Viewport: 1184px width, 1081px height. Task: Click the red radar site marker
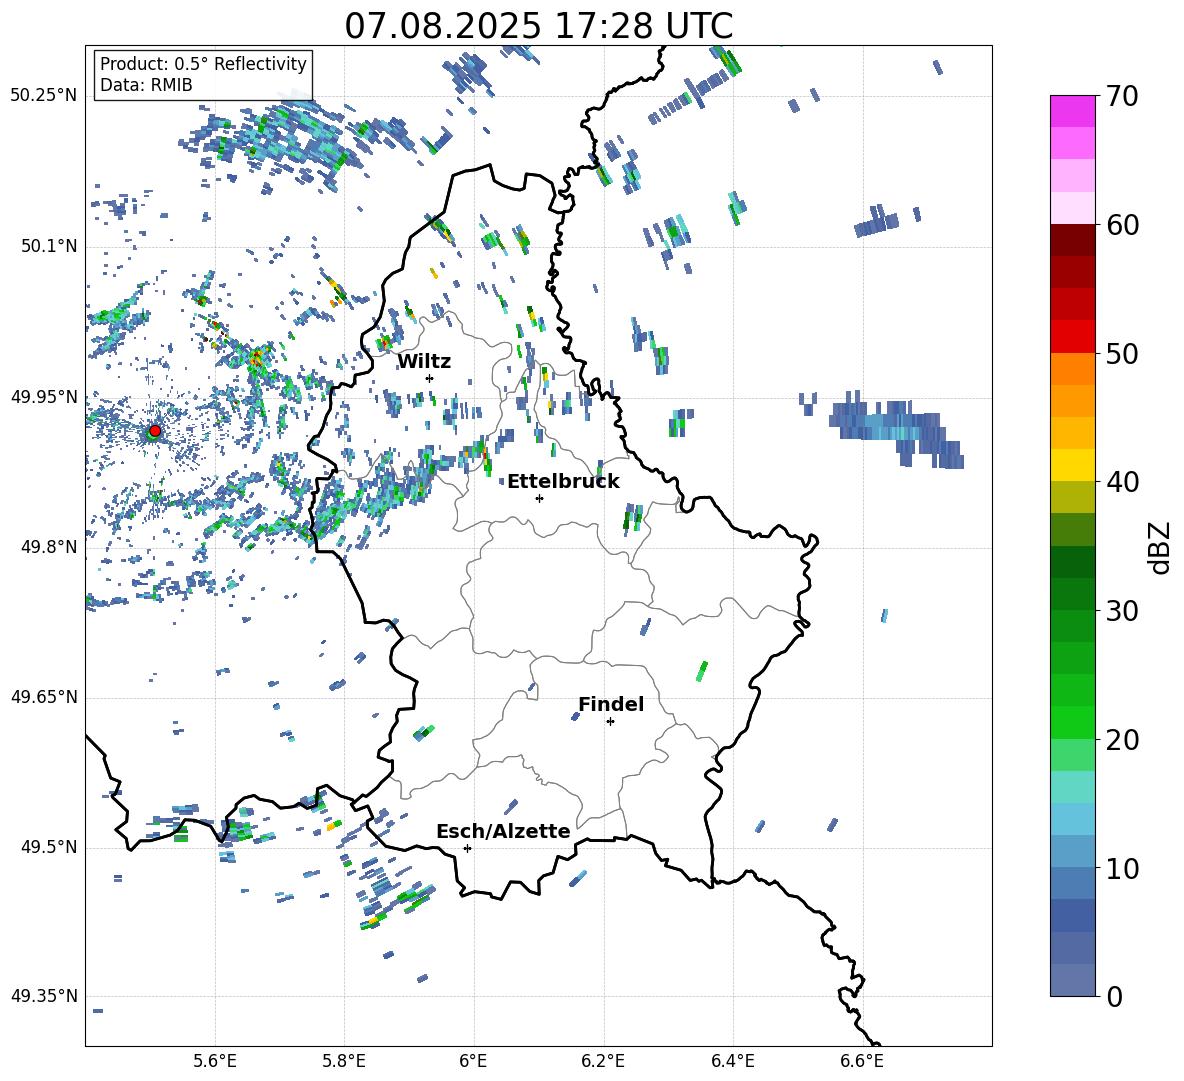[x=155, y=431]
